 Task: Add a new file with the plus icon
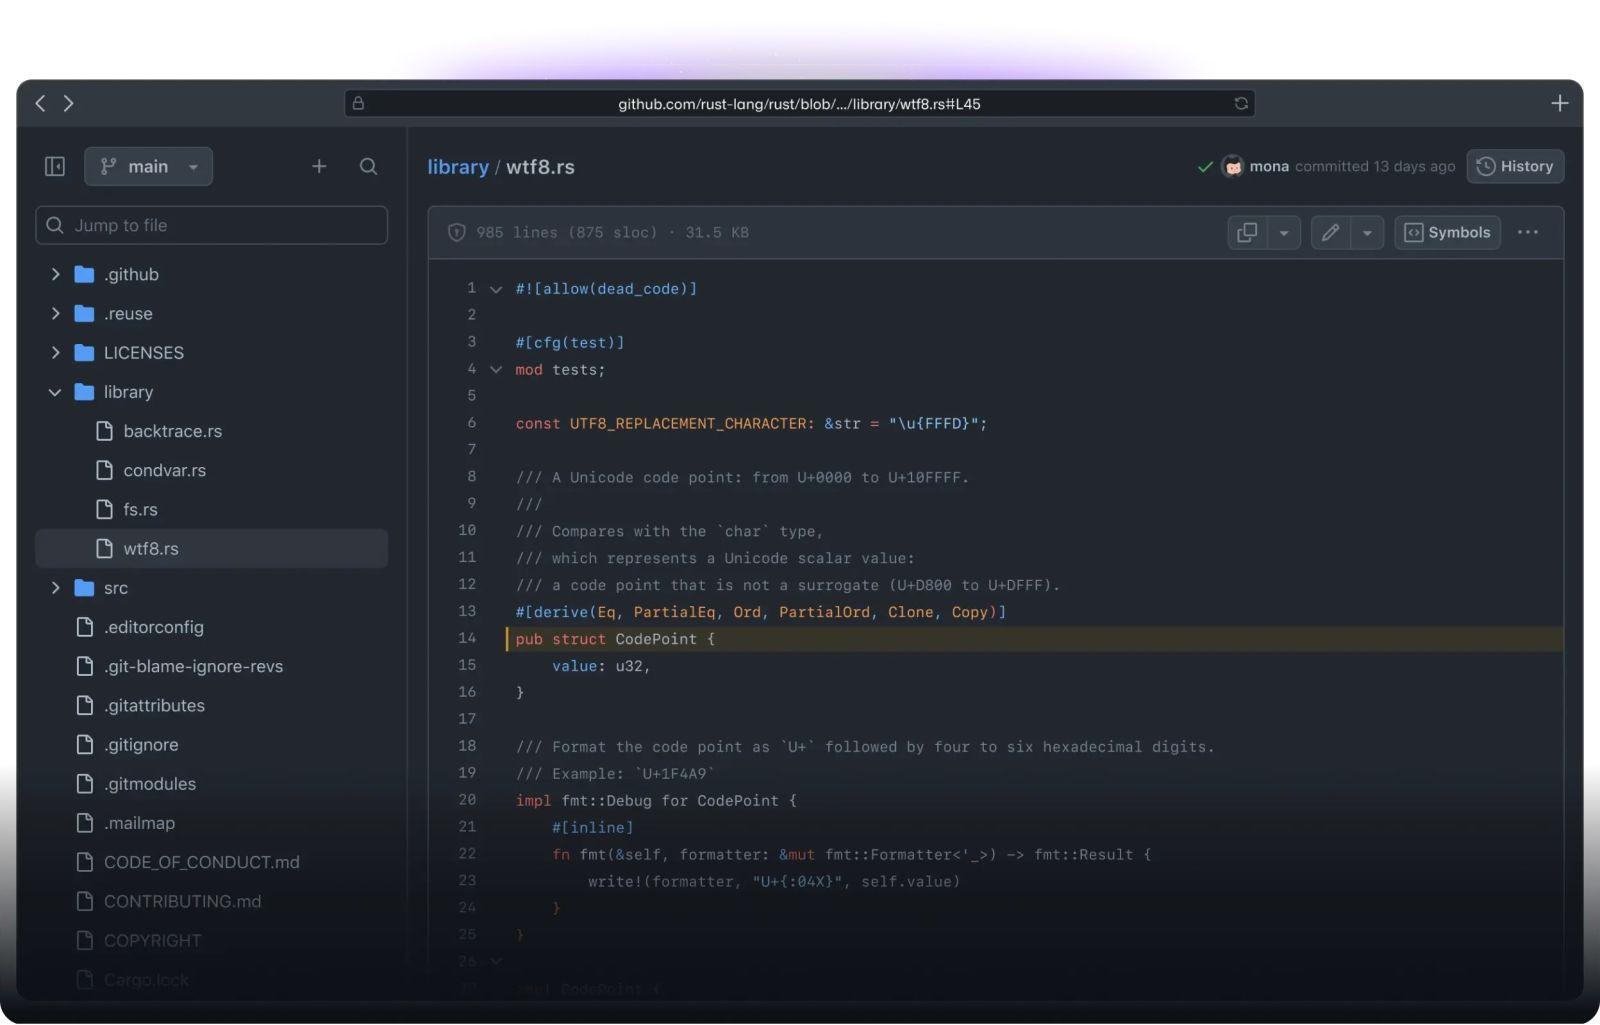tap(319, 166)
